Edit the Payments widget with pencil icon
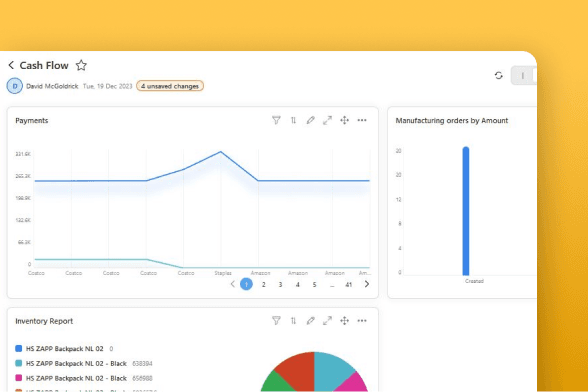The width and height of the screenshot is (588, 392). (x=310, y=120)
